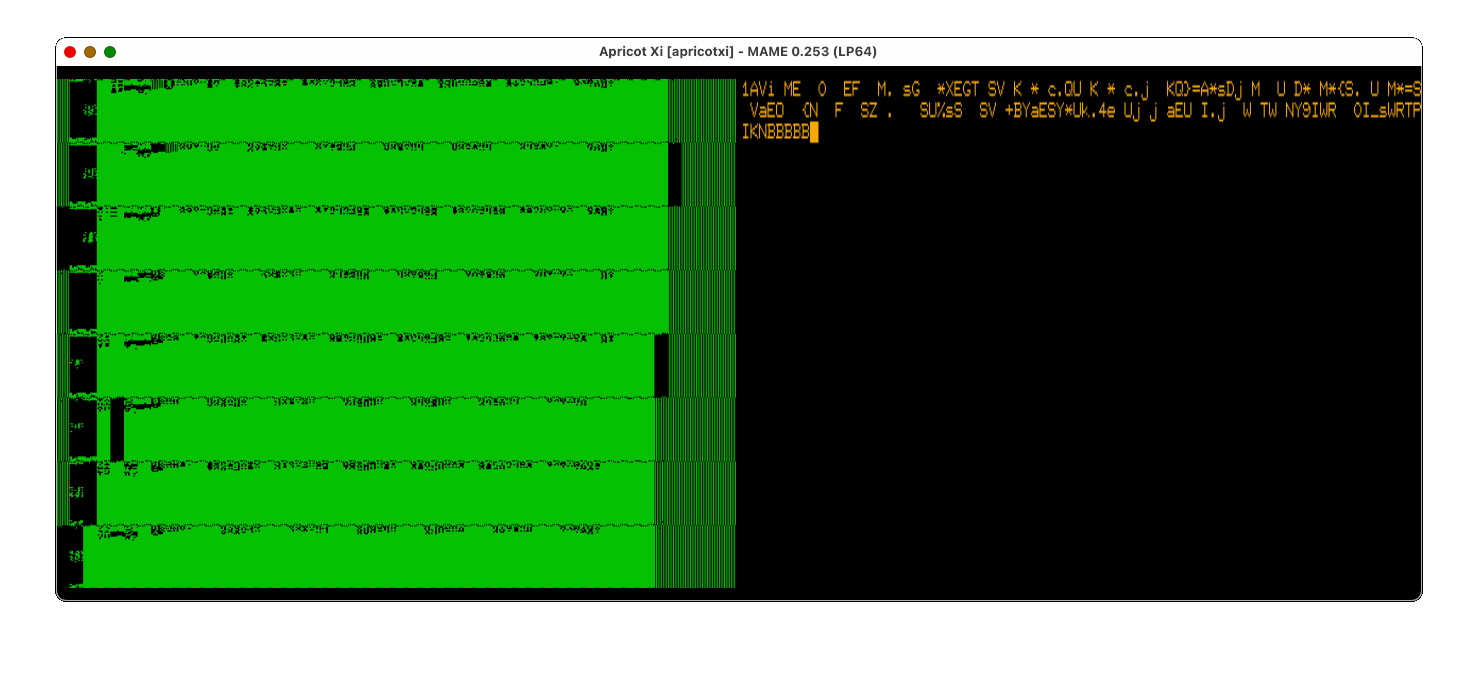Click the "*XEGT" text in the first line

(x=958, y=90)
